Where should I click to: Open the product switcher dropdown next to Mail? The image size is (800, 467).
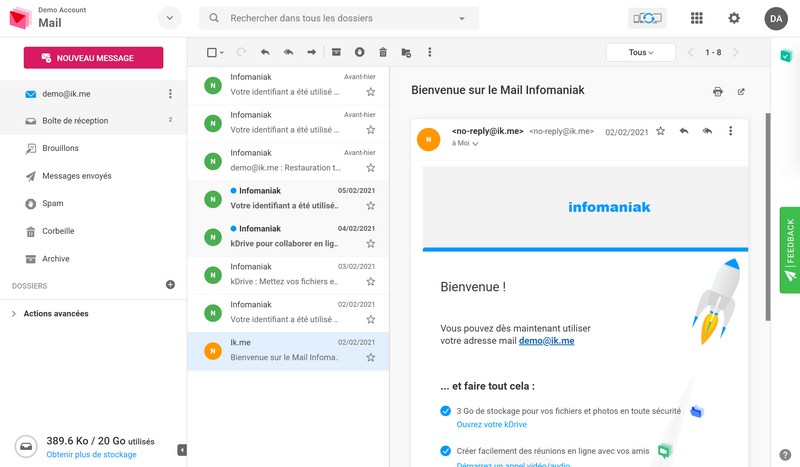coord(169,18)
